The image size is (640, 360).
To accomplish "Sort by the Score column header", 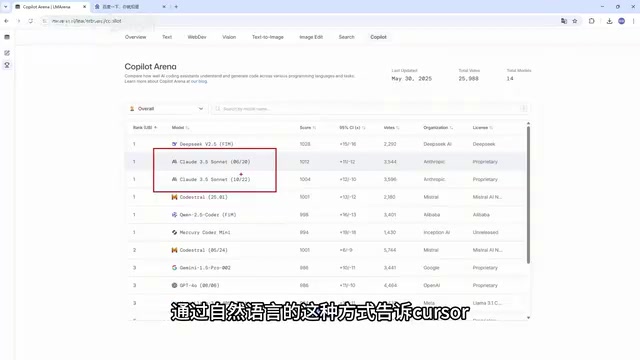I will pos(308,128).
